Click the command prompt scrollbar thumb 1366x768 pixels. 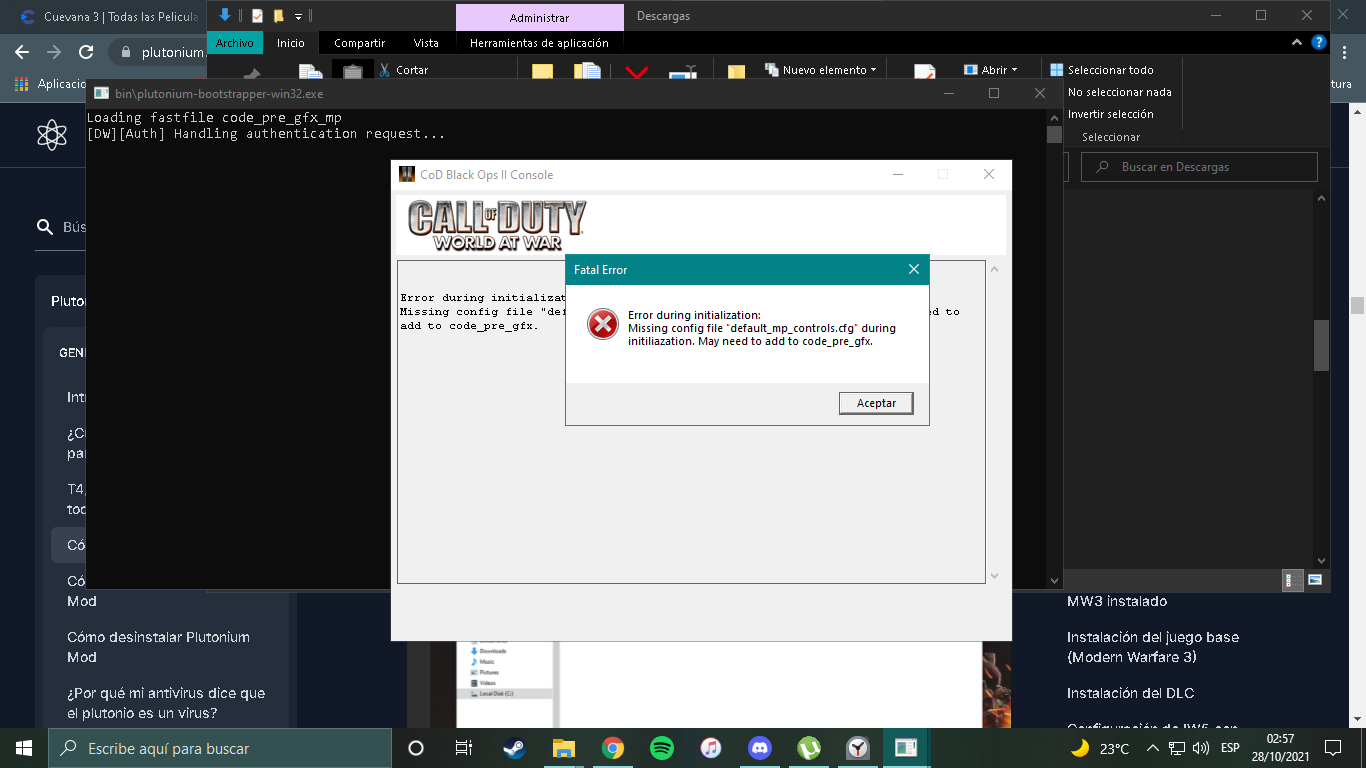pyautogui.click(x=1054, y=135)
